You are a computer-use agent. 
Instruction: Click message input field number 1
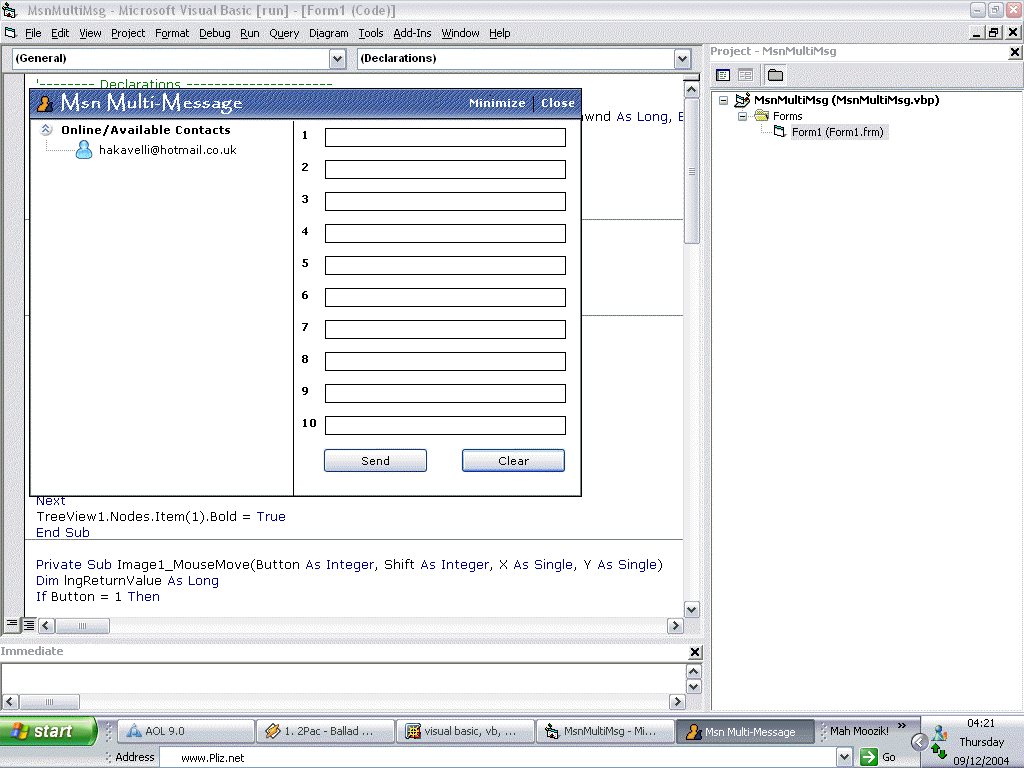[x=445, y=137]
